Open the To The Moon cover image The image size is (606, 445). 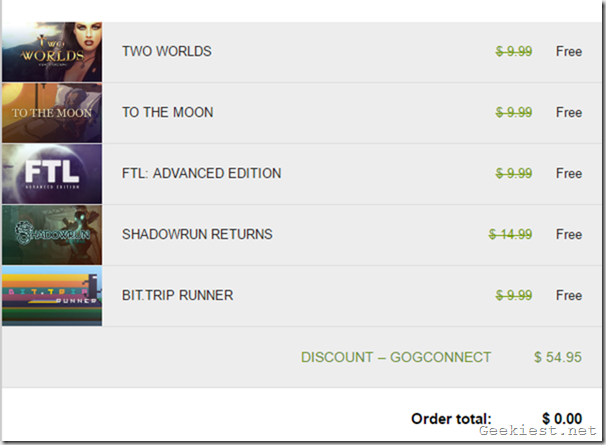[x=51, y=112]
